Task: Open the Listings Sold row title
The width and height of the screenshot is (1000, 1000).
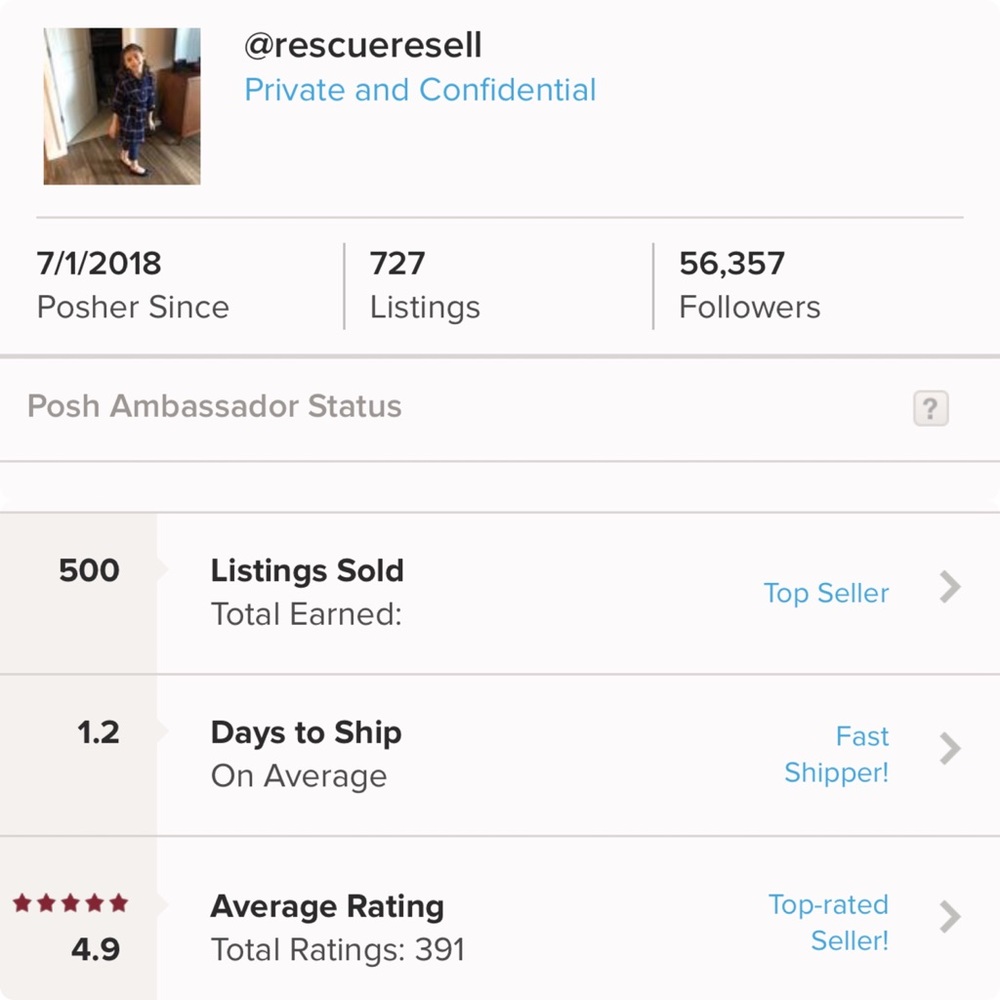Action: pos(307,571)
